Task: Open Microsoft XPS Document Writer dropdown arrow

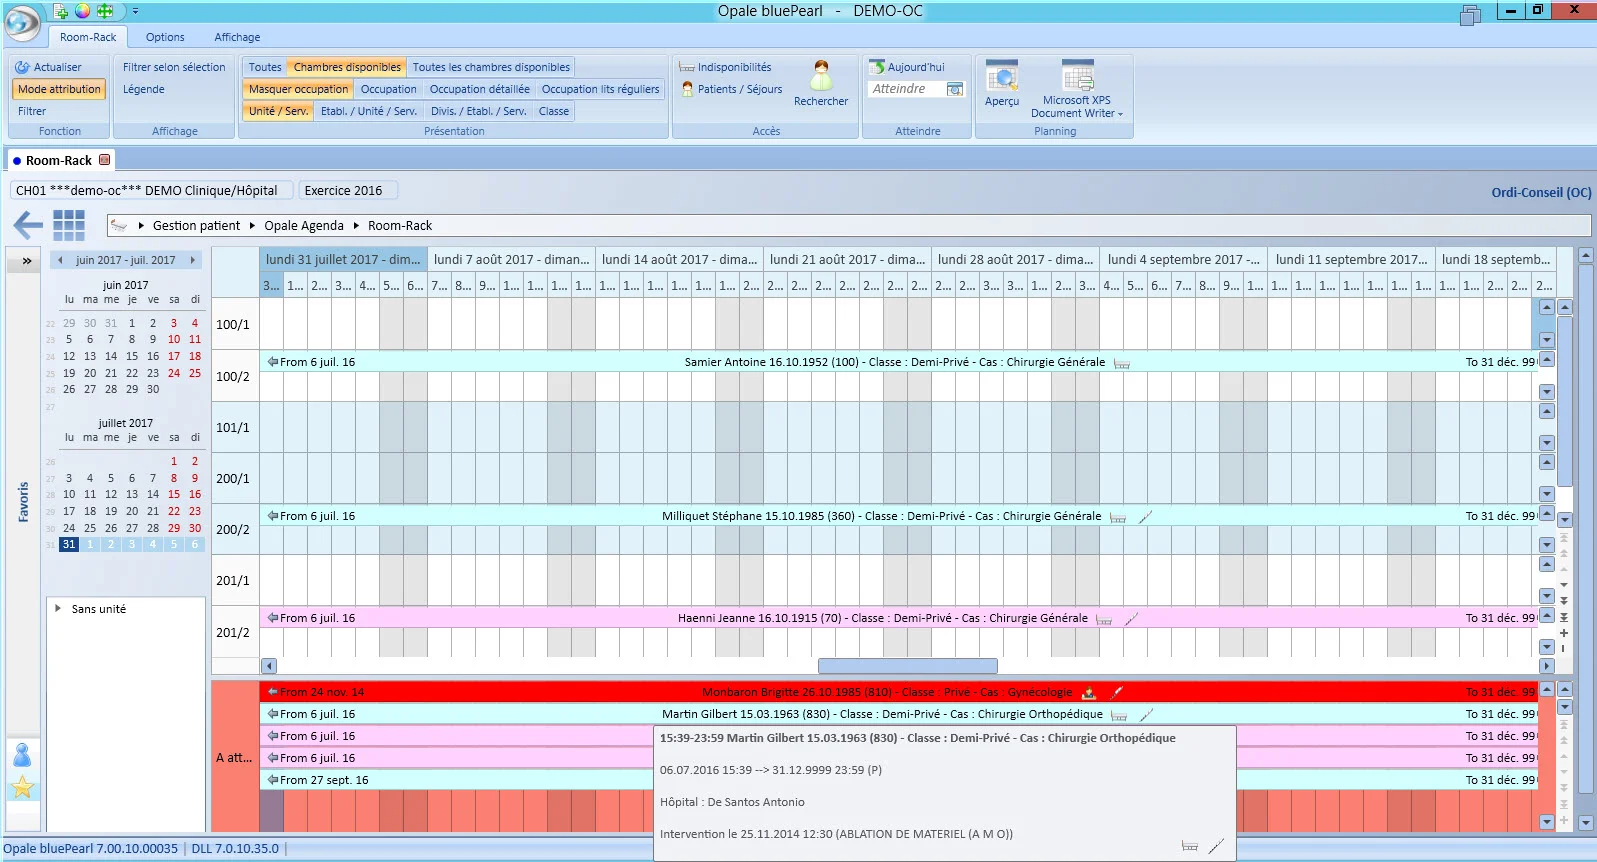Action: 1120,114
